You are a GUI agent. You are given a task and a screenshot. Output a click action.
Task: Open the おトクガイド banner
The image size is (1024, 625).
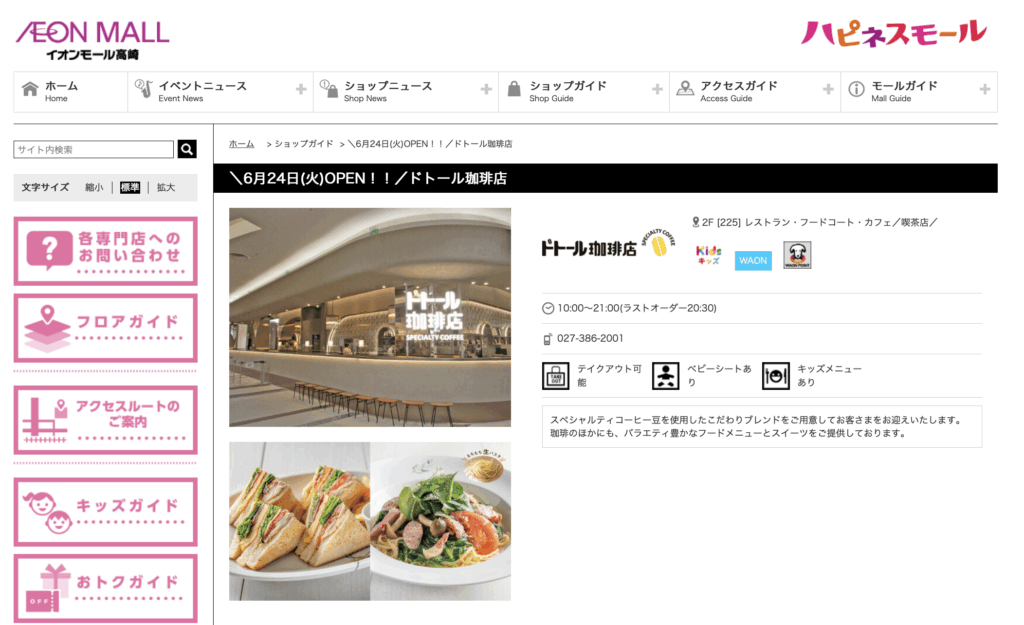tap(106, 588)
